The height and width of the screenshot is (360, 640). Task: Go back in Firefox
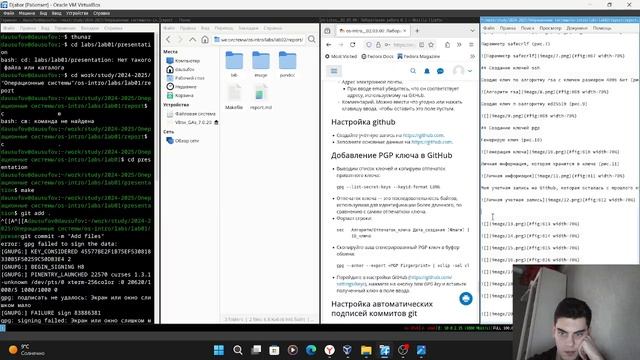click(329, 44)
